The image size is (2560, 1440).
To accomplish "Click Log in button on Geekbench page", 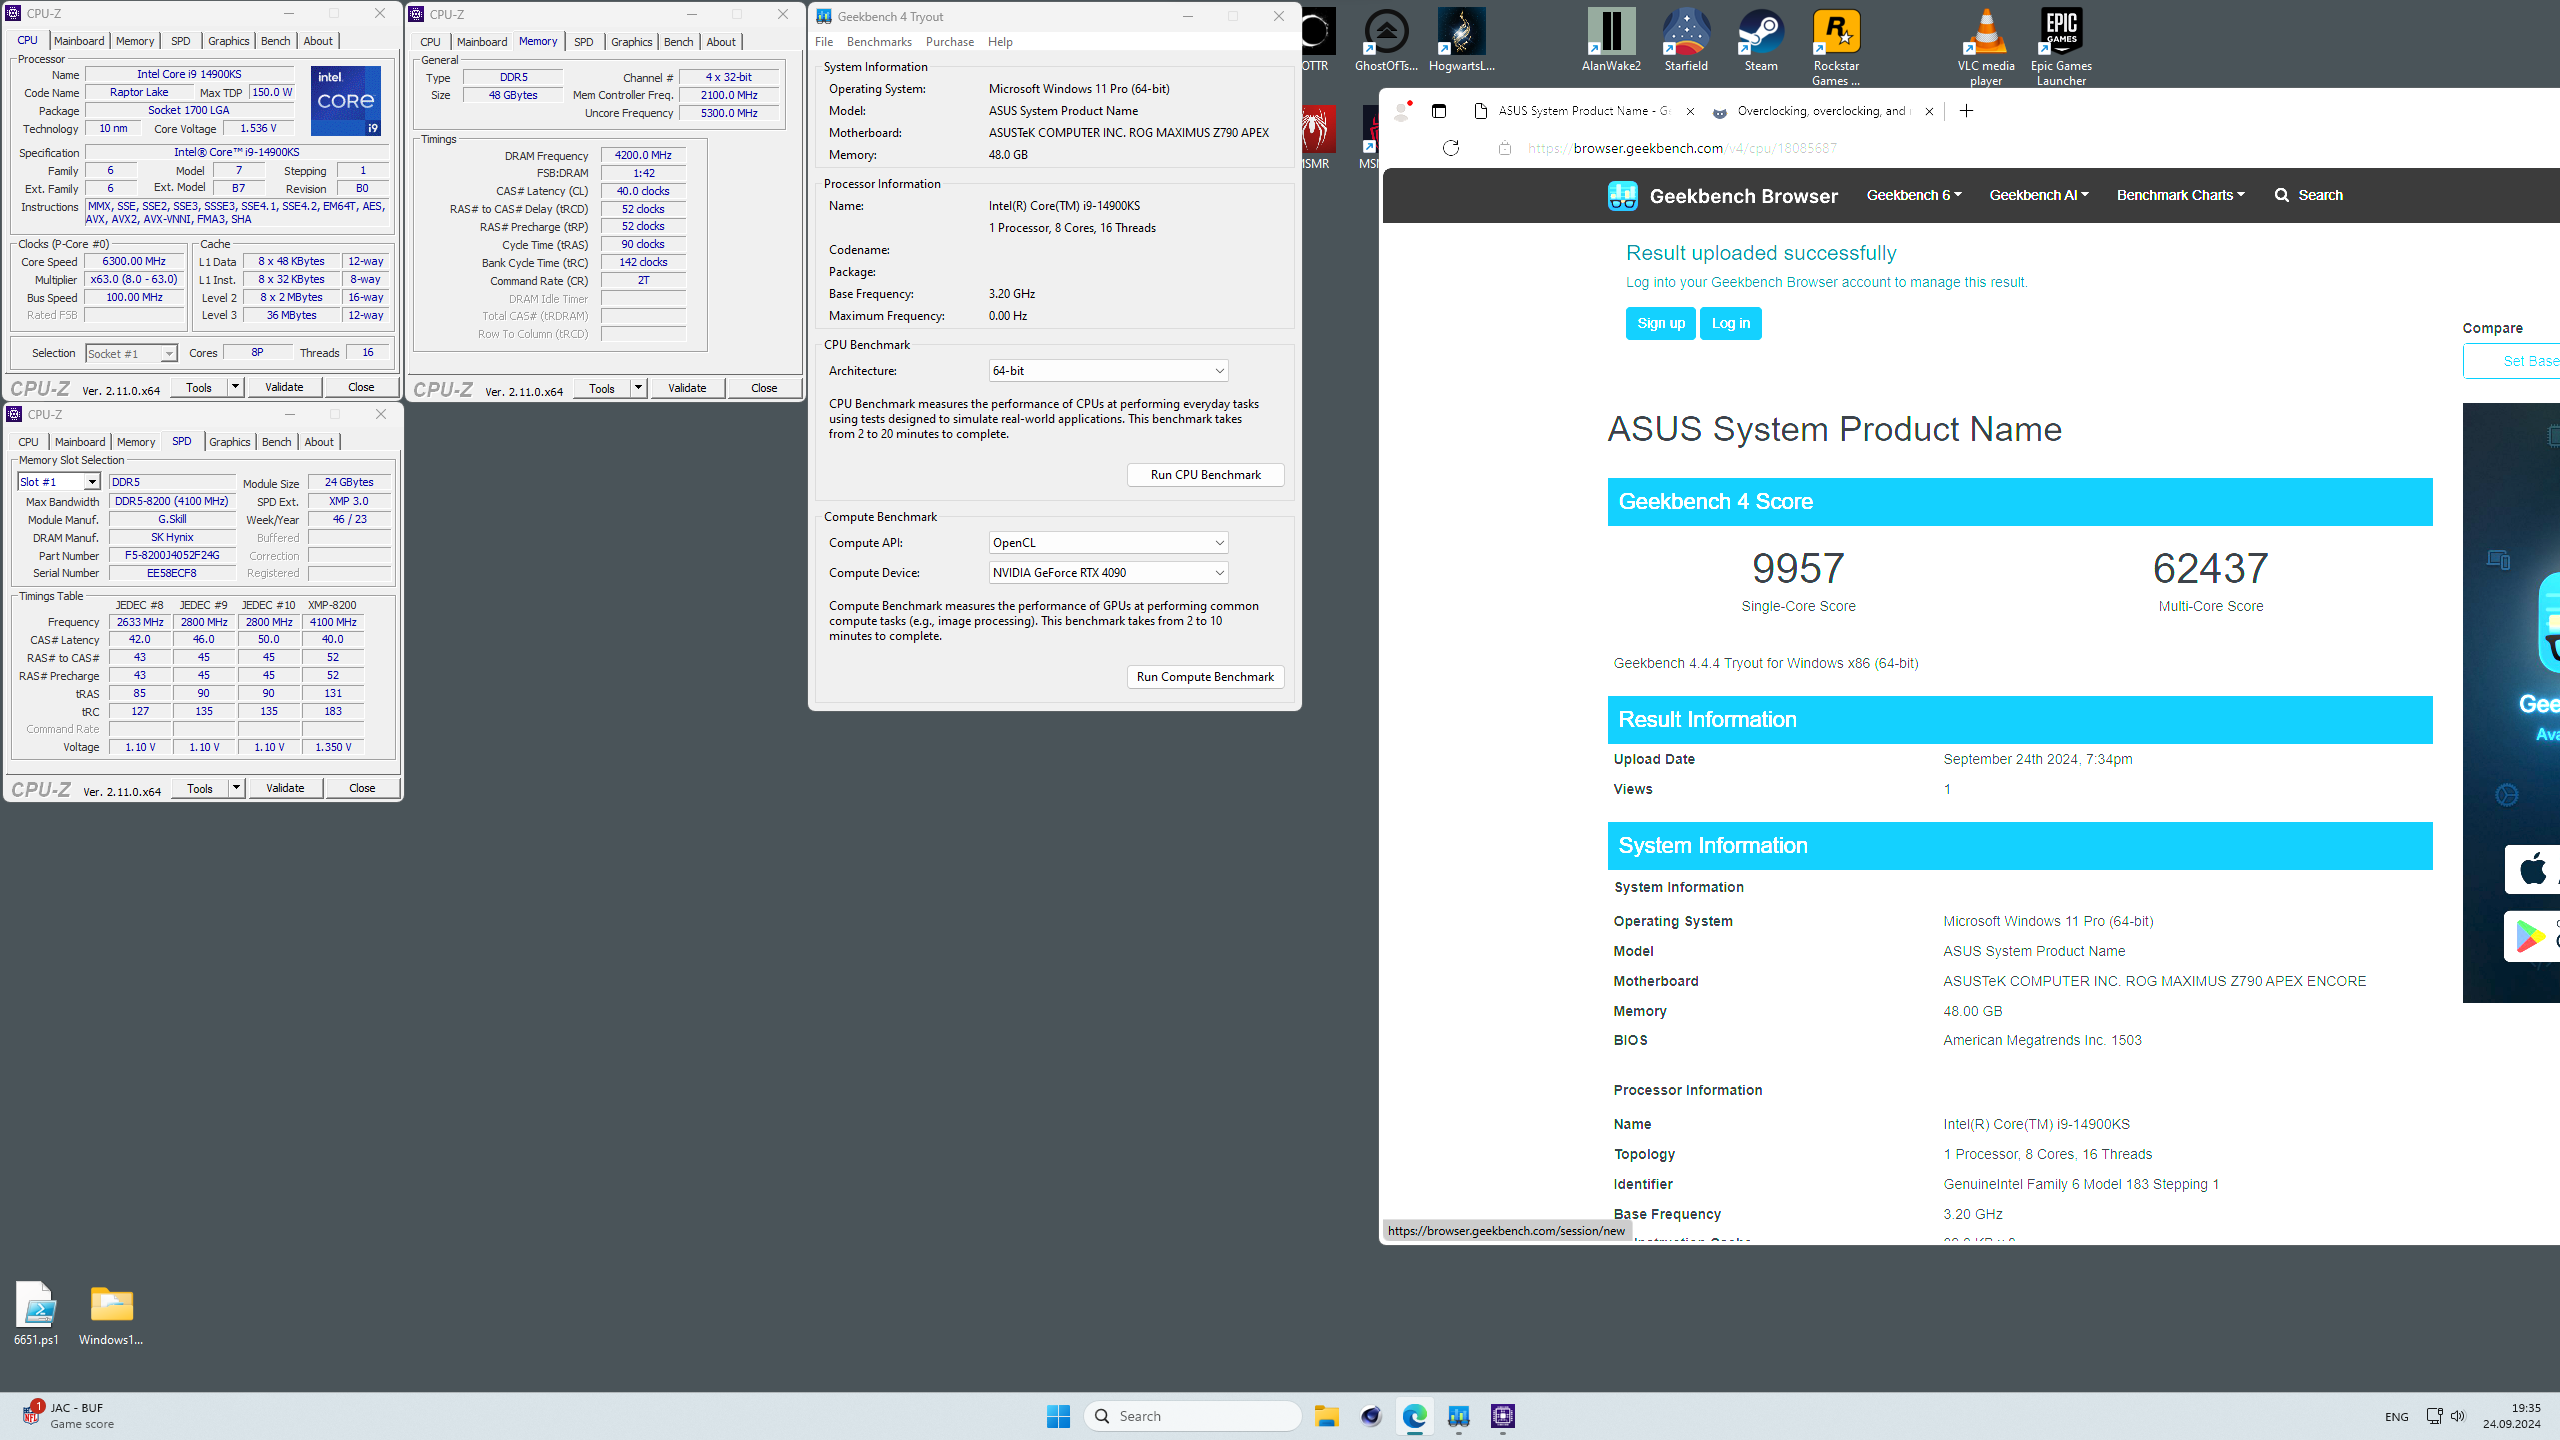I will pyautogui.click(x=1731, y=323).
